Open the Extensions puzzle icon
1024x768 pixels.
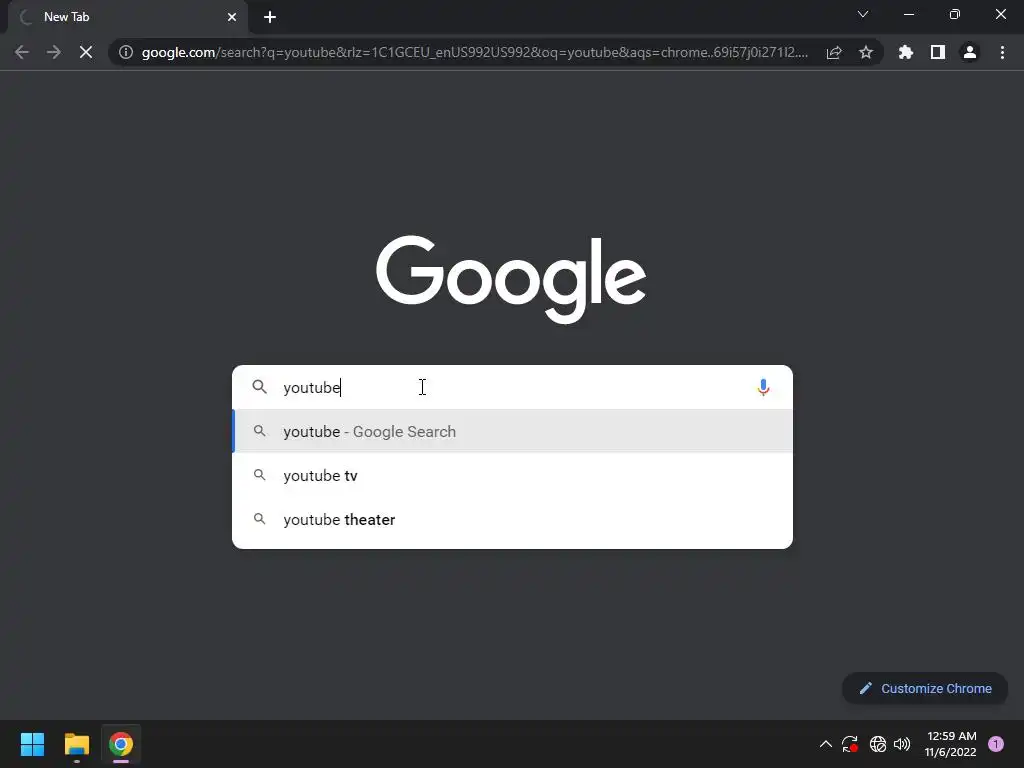tap(906, 52)
